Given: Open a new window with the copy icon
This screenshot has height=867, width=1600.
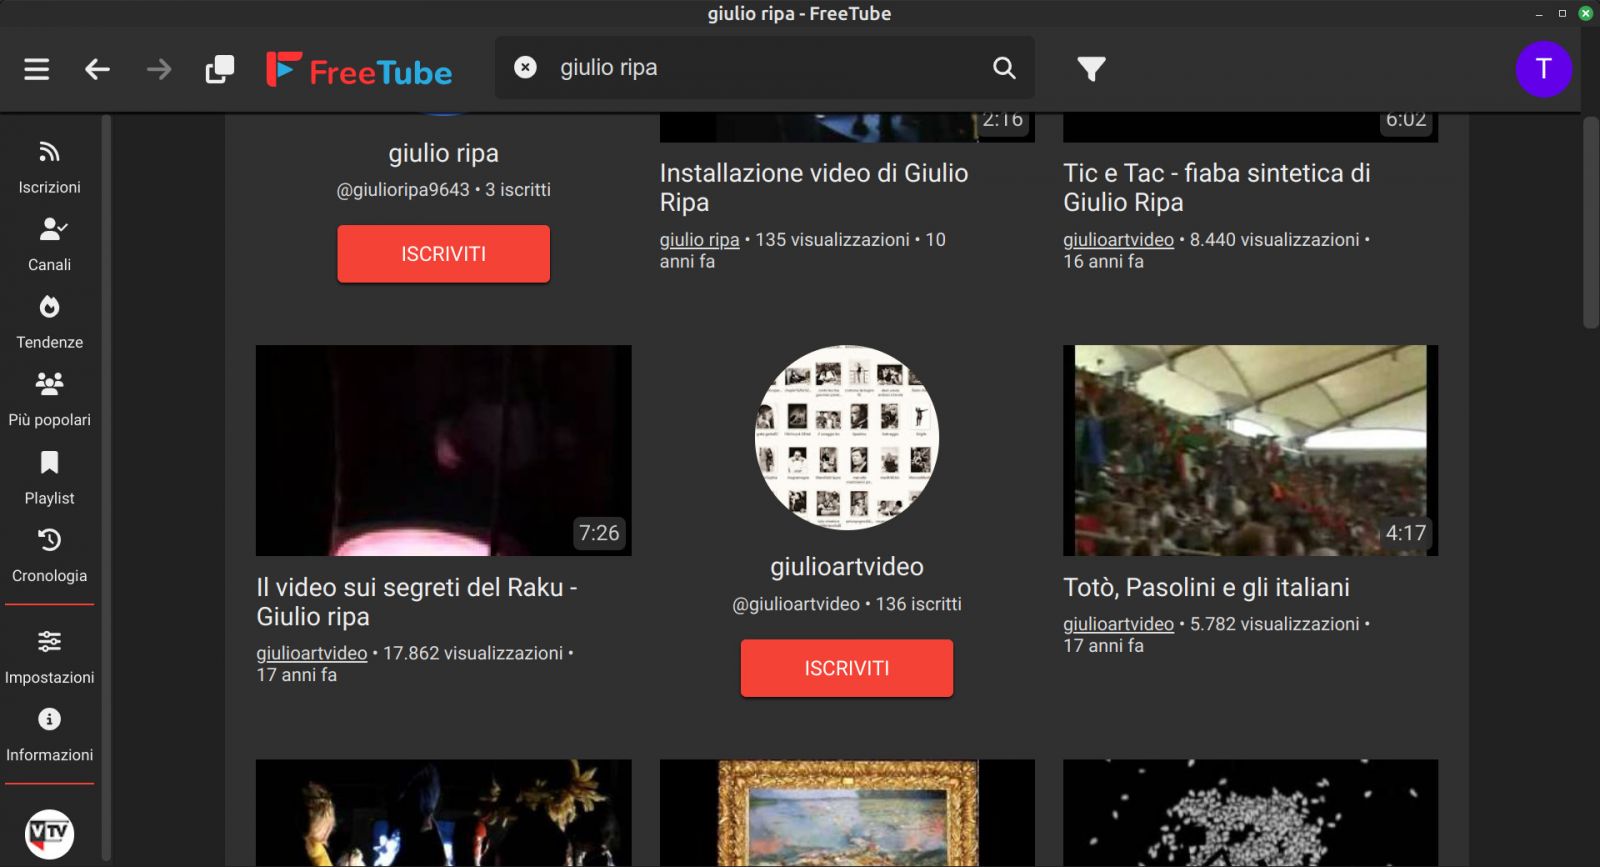Looking at the screenshot, I should pyautogui.click(x=220, y=69).
